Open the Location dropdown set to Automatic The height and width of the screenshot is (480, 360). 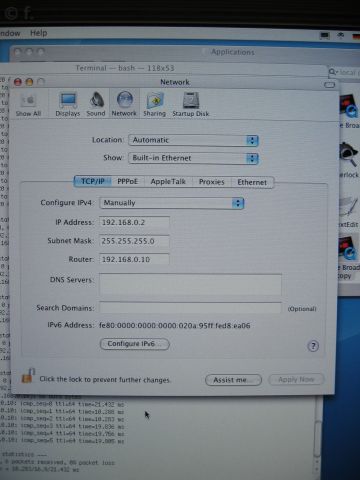193,140
